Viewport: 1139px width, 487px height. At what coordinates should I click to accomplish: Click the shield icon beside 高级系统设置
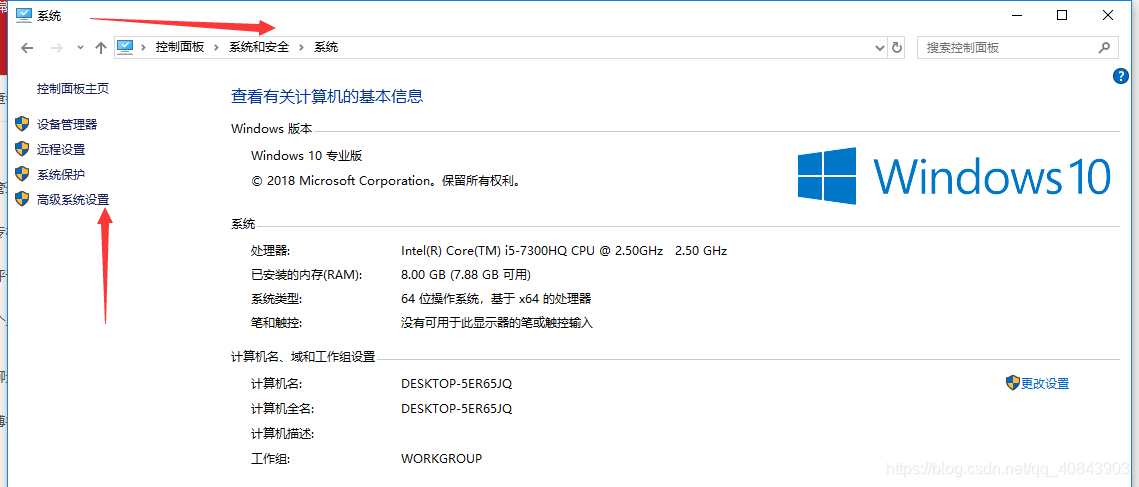[x=23, y=198]
